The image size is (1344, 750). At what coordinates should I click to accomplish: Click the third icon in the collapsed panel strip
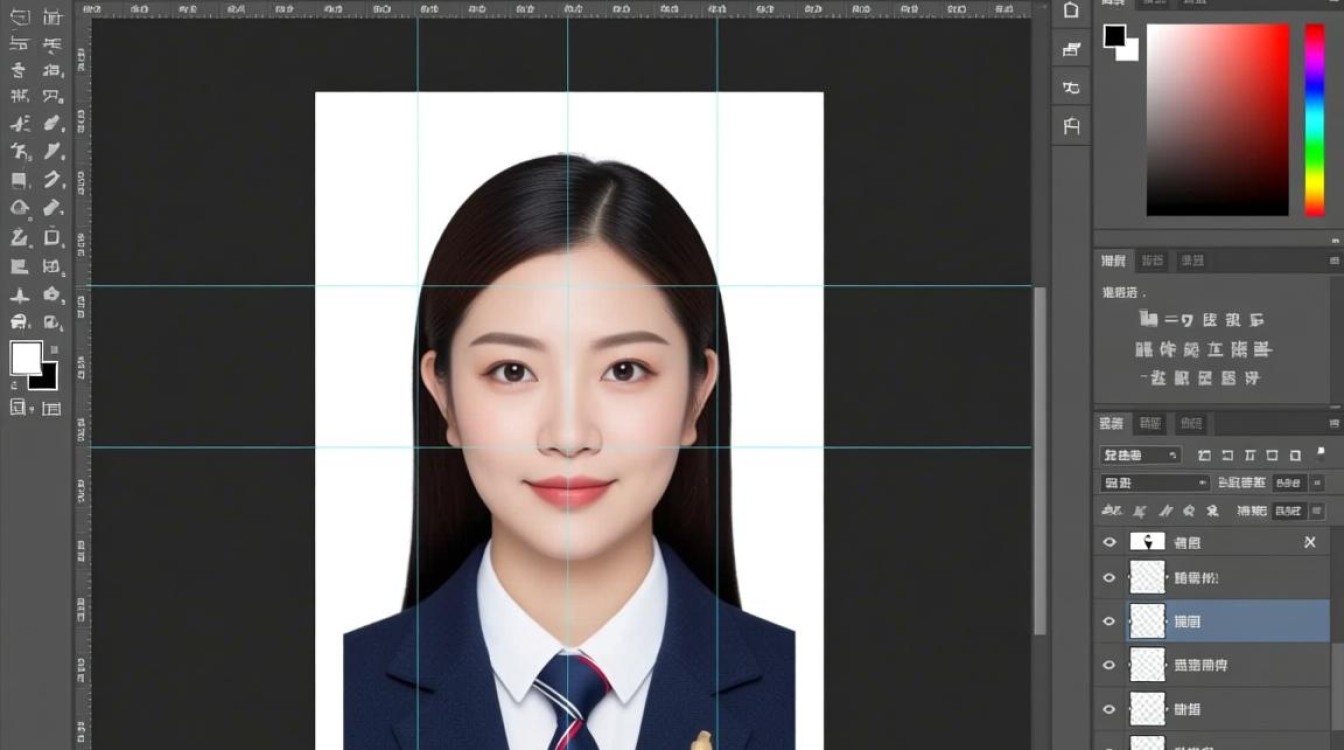pyautogui.click(x=1071, y=87)
